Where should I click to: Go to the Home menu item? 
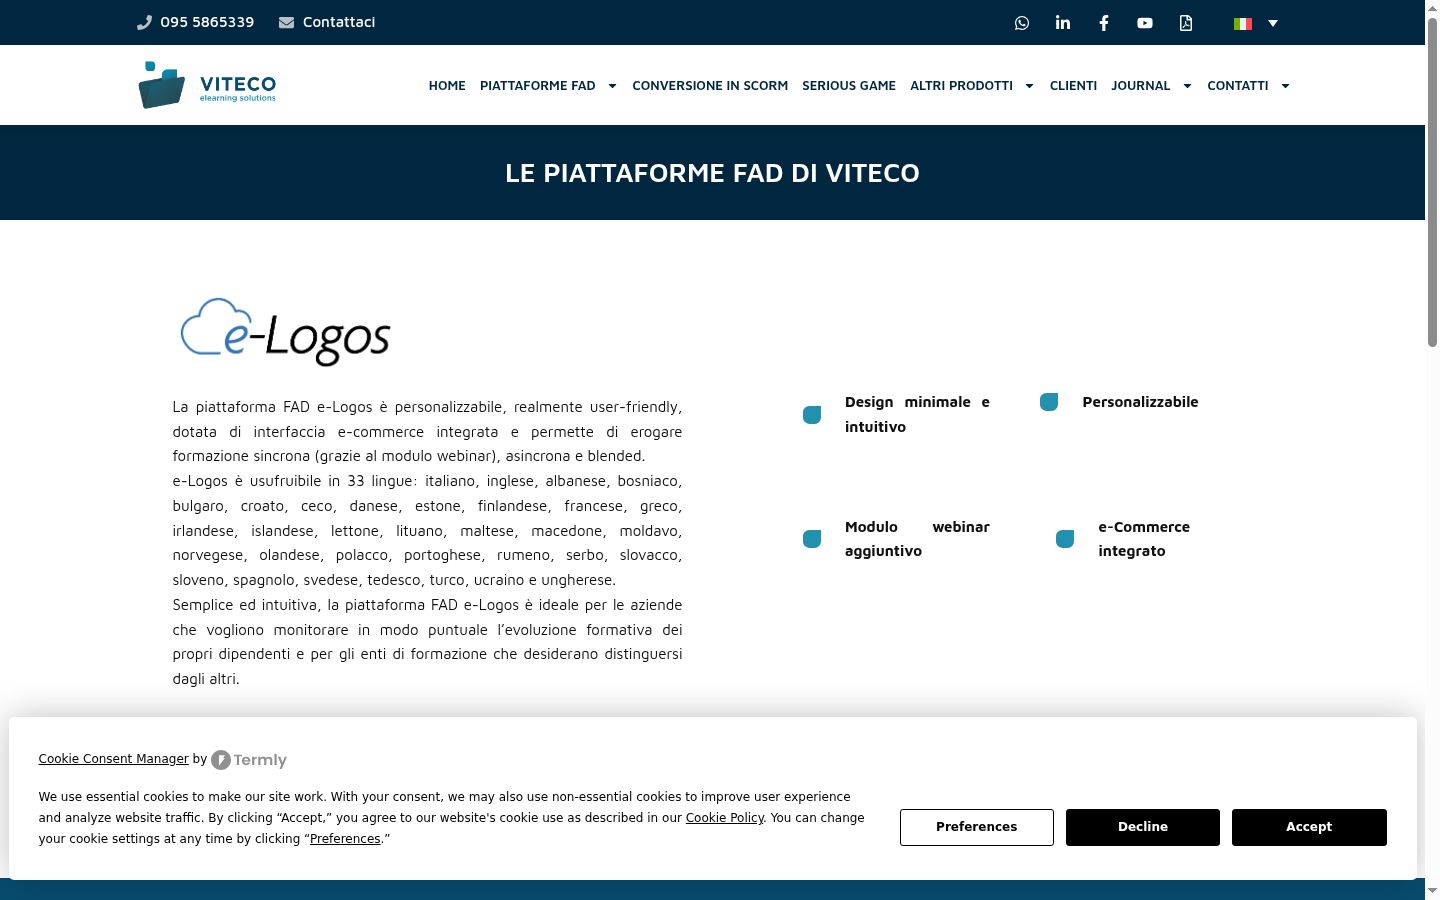[447, 86]
